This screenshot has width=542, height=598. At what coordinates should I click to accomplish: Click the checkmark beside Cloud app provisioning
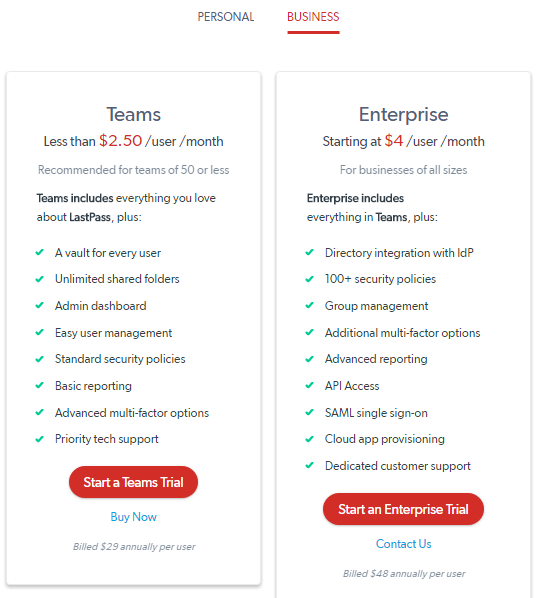(x=310, y=439)
